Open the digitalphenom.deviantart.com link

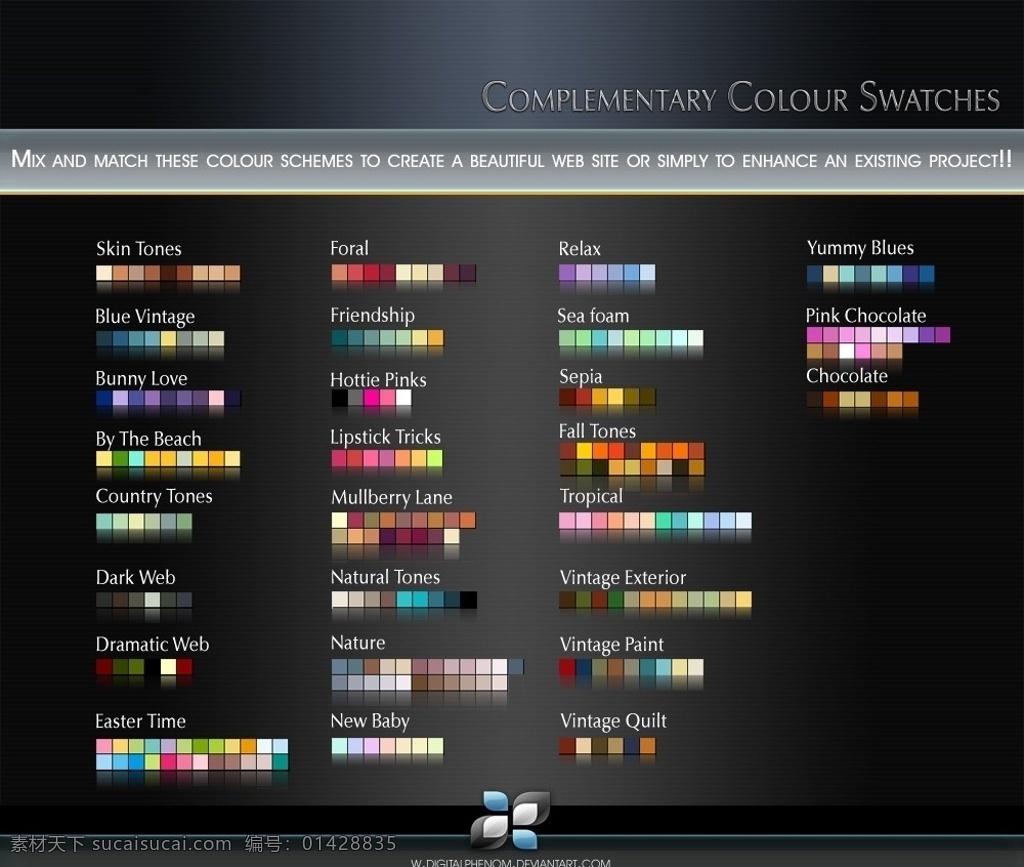click(x=510, y=862)
